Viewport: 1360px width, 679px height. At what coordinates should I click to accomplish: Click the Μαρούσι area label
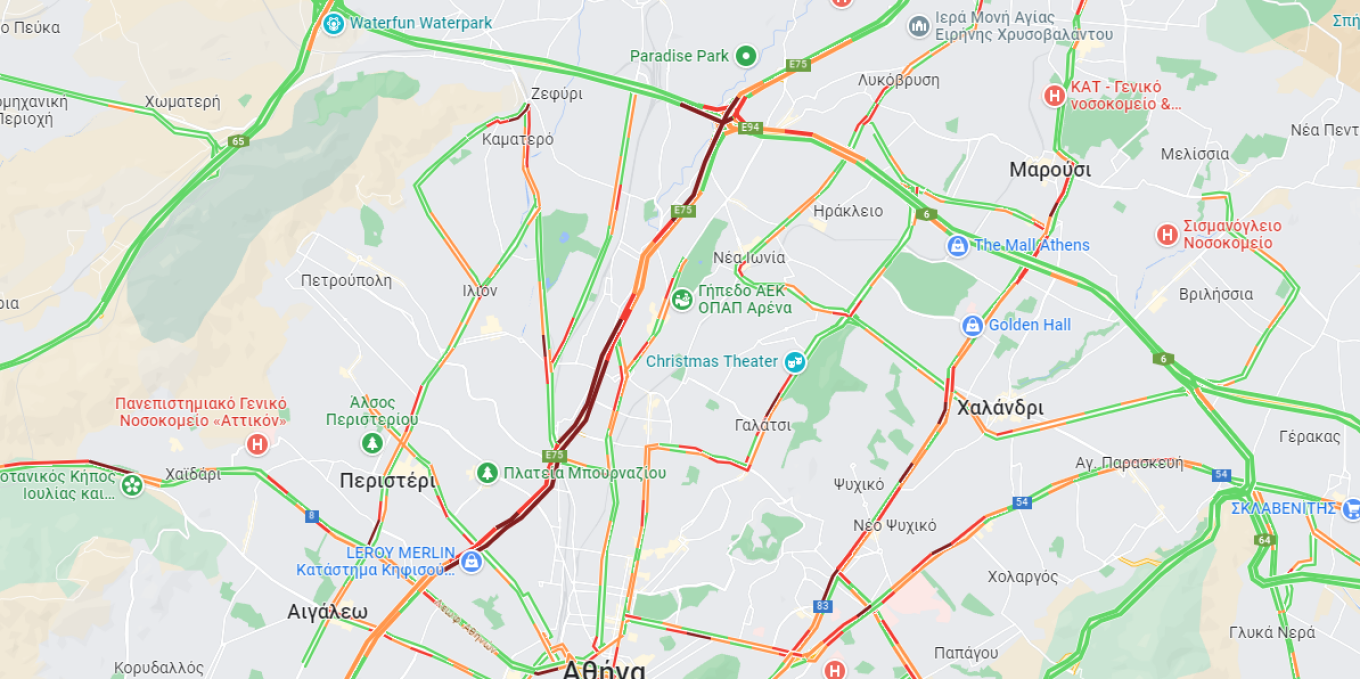pos(1050,169)
